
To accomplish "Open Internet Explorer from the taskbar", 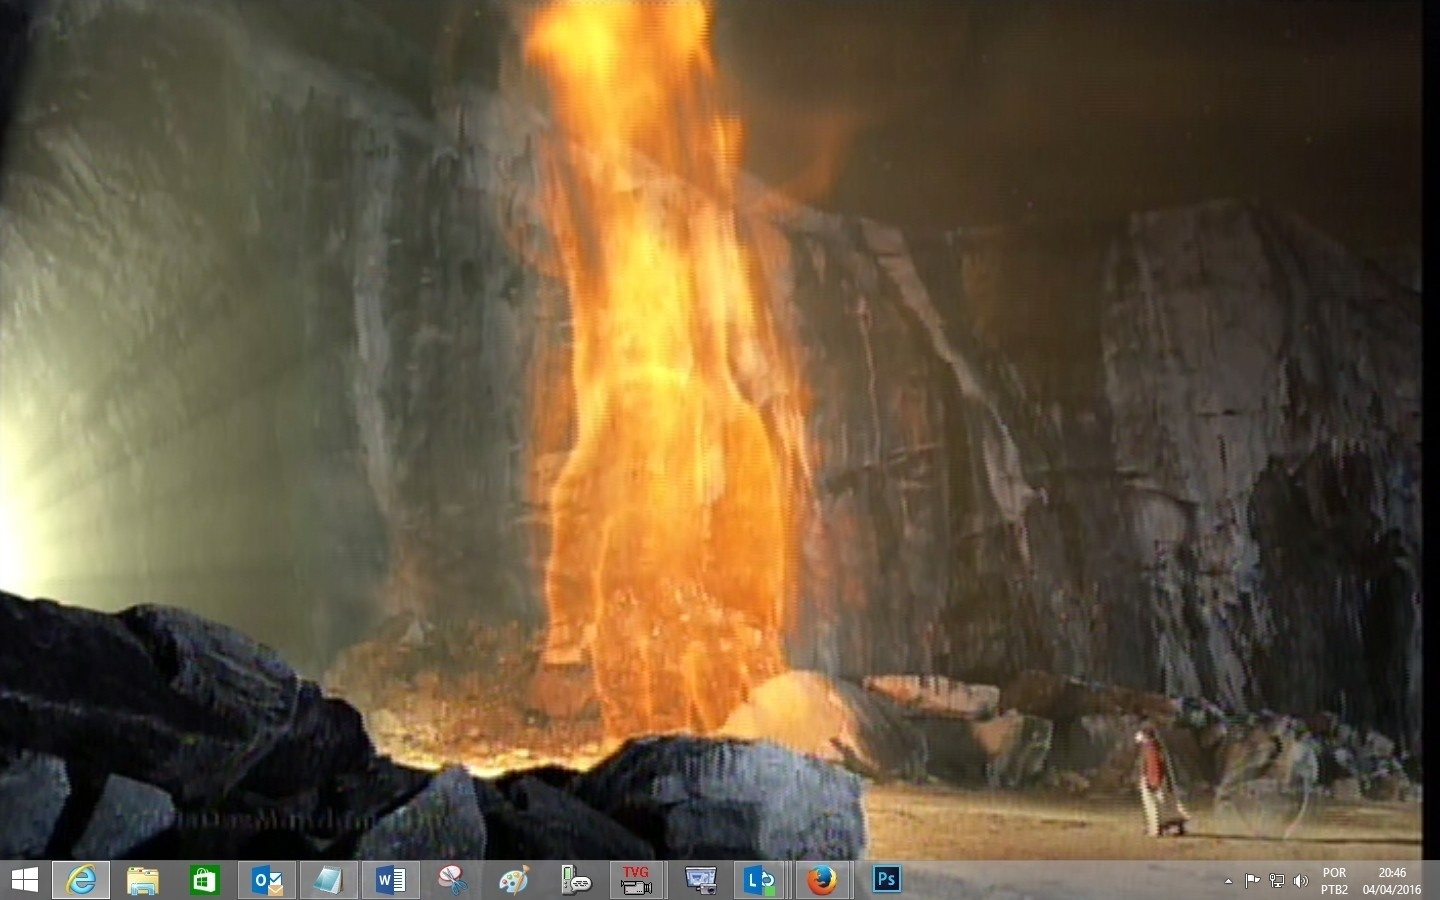I will (81, 880).
